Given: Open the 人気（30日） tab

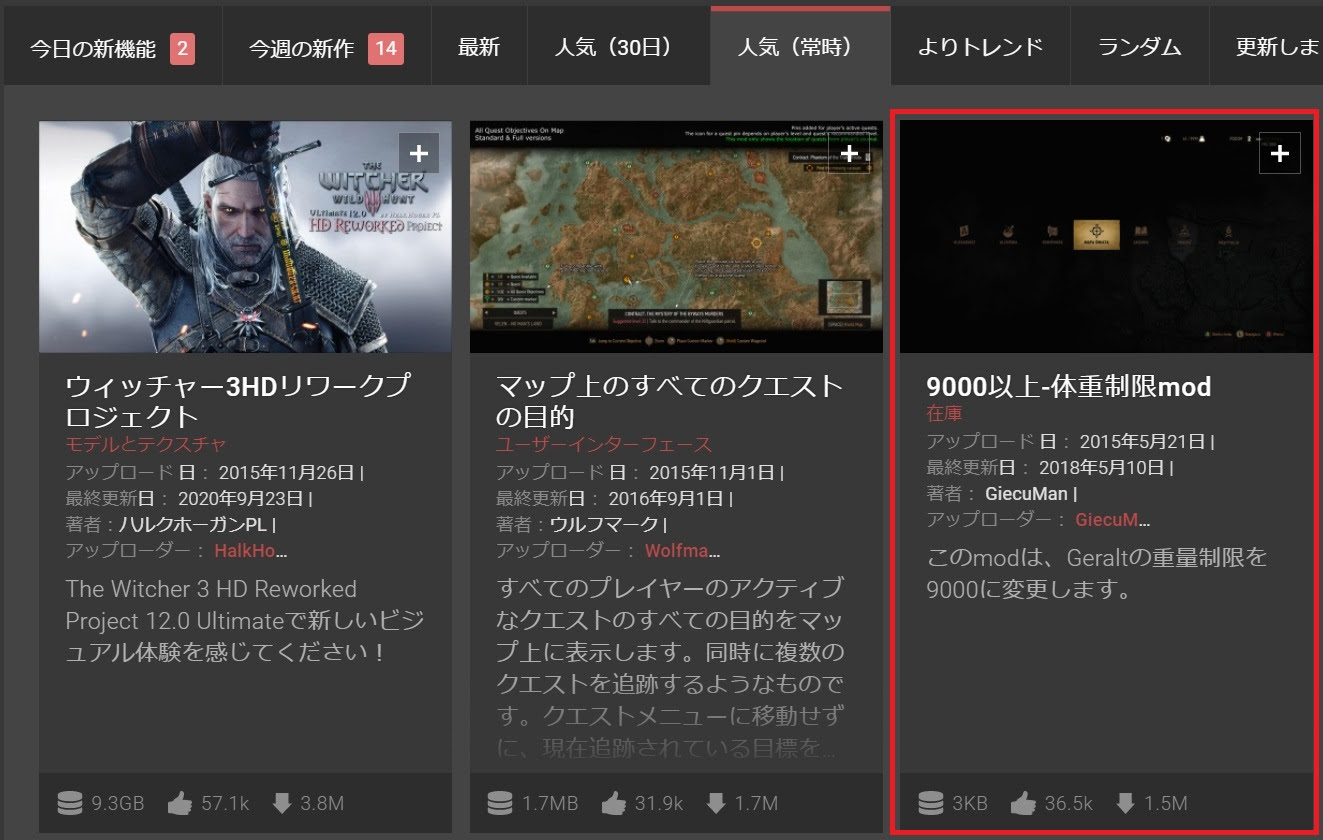Looking at the screenshot, I should pos(616,45).
